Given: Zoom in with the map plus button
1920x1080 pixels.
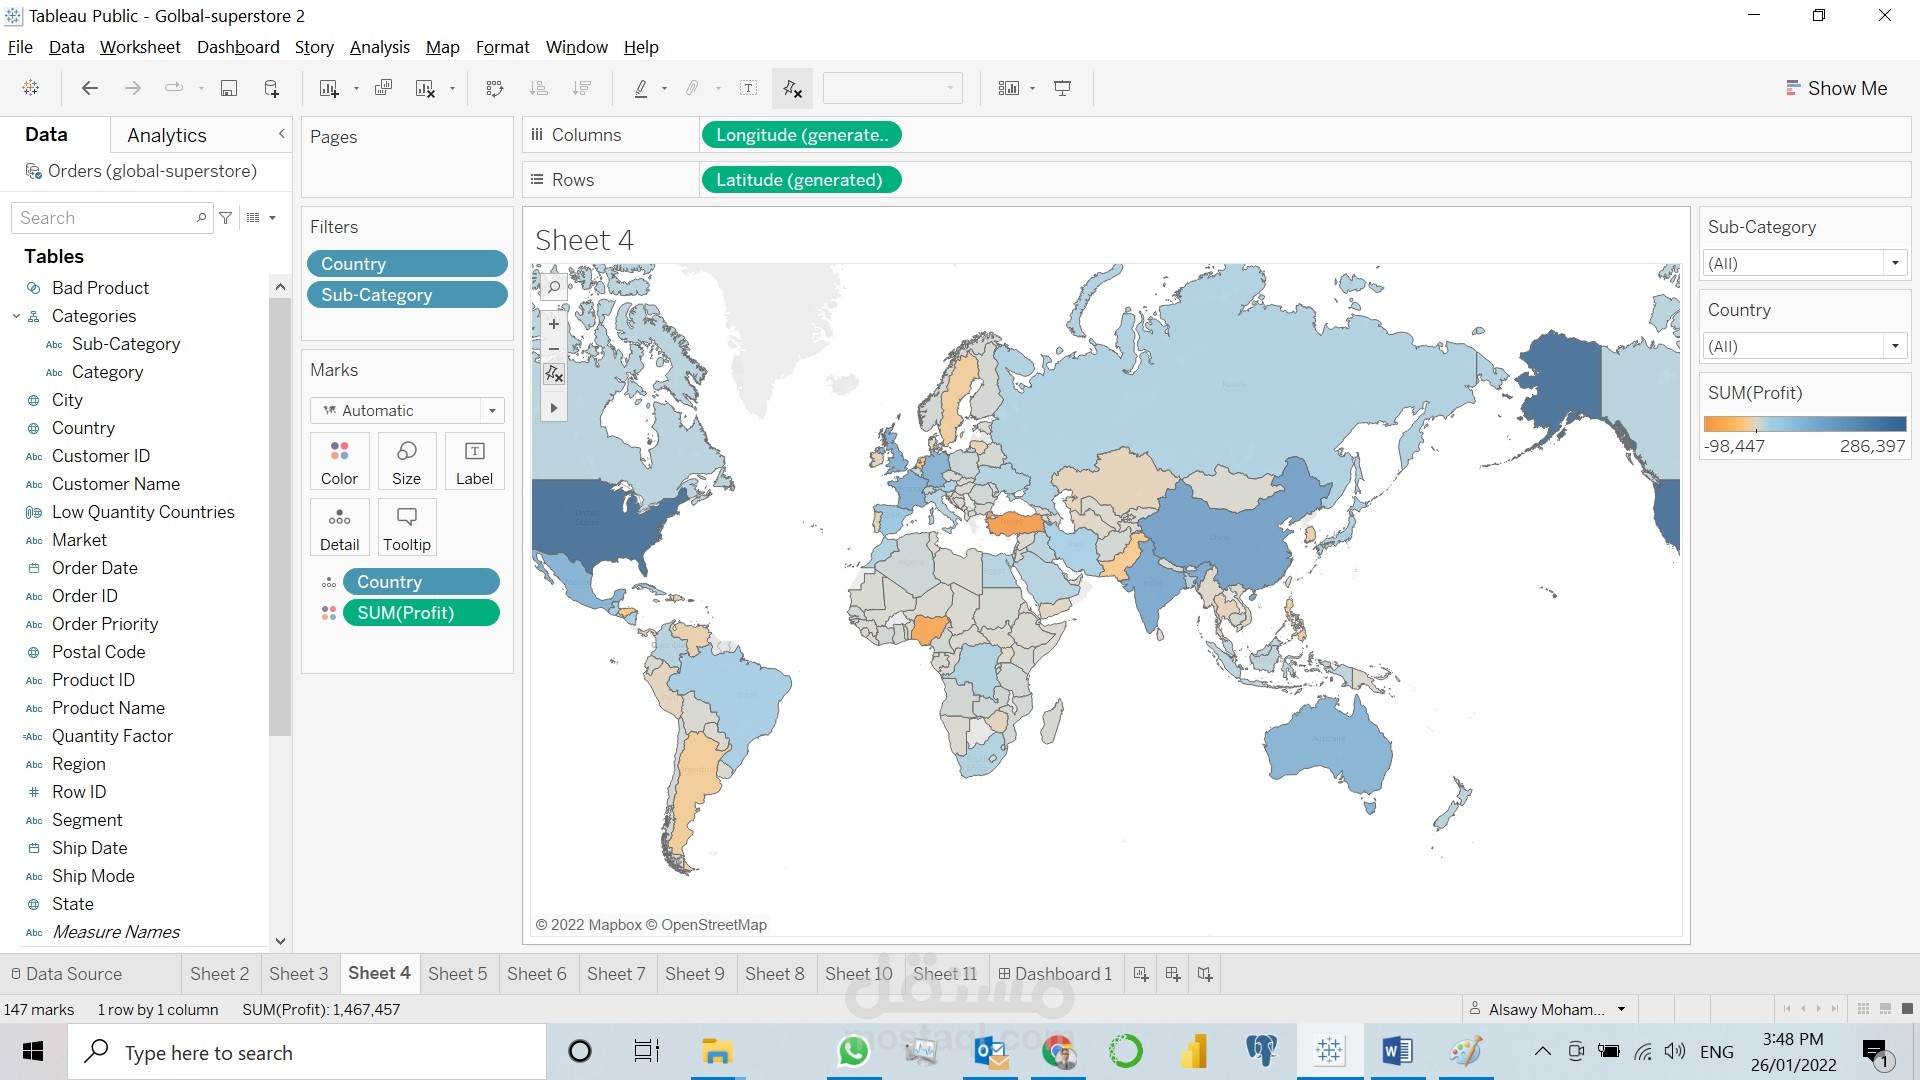Looking at the screenshot, I should [554, 324].
